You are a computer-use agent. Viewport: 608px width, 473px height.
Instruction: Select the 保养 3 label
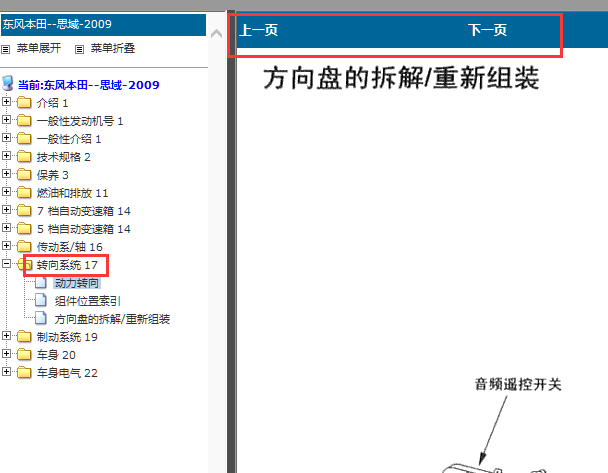click(x=53, y=175)
